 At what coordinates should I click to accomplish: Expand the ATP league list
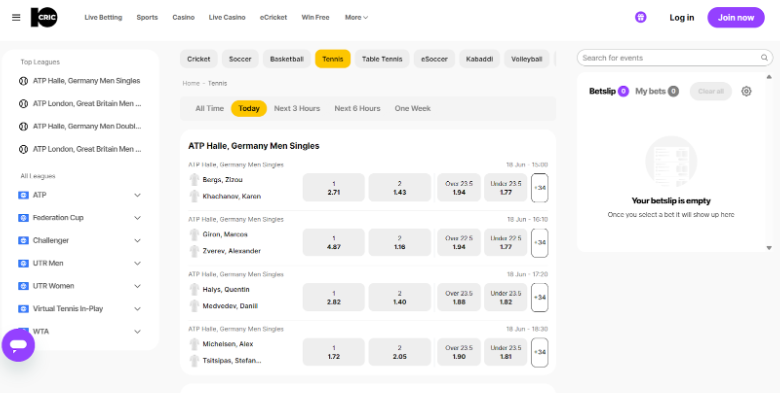tap(138, 195)
